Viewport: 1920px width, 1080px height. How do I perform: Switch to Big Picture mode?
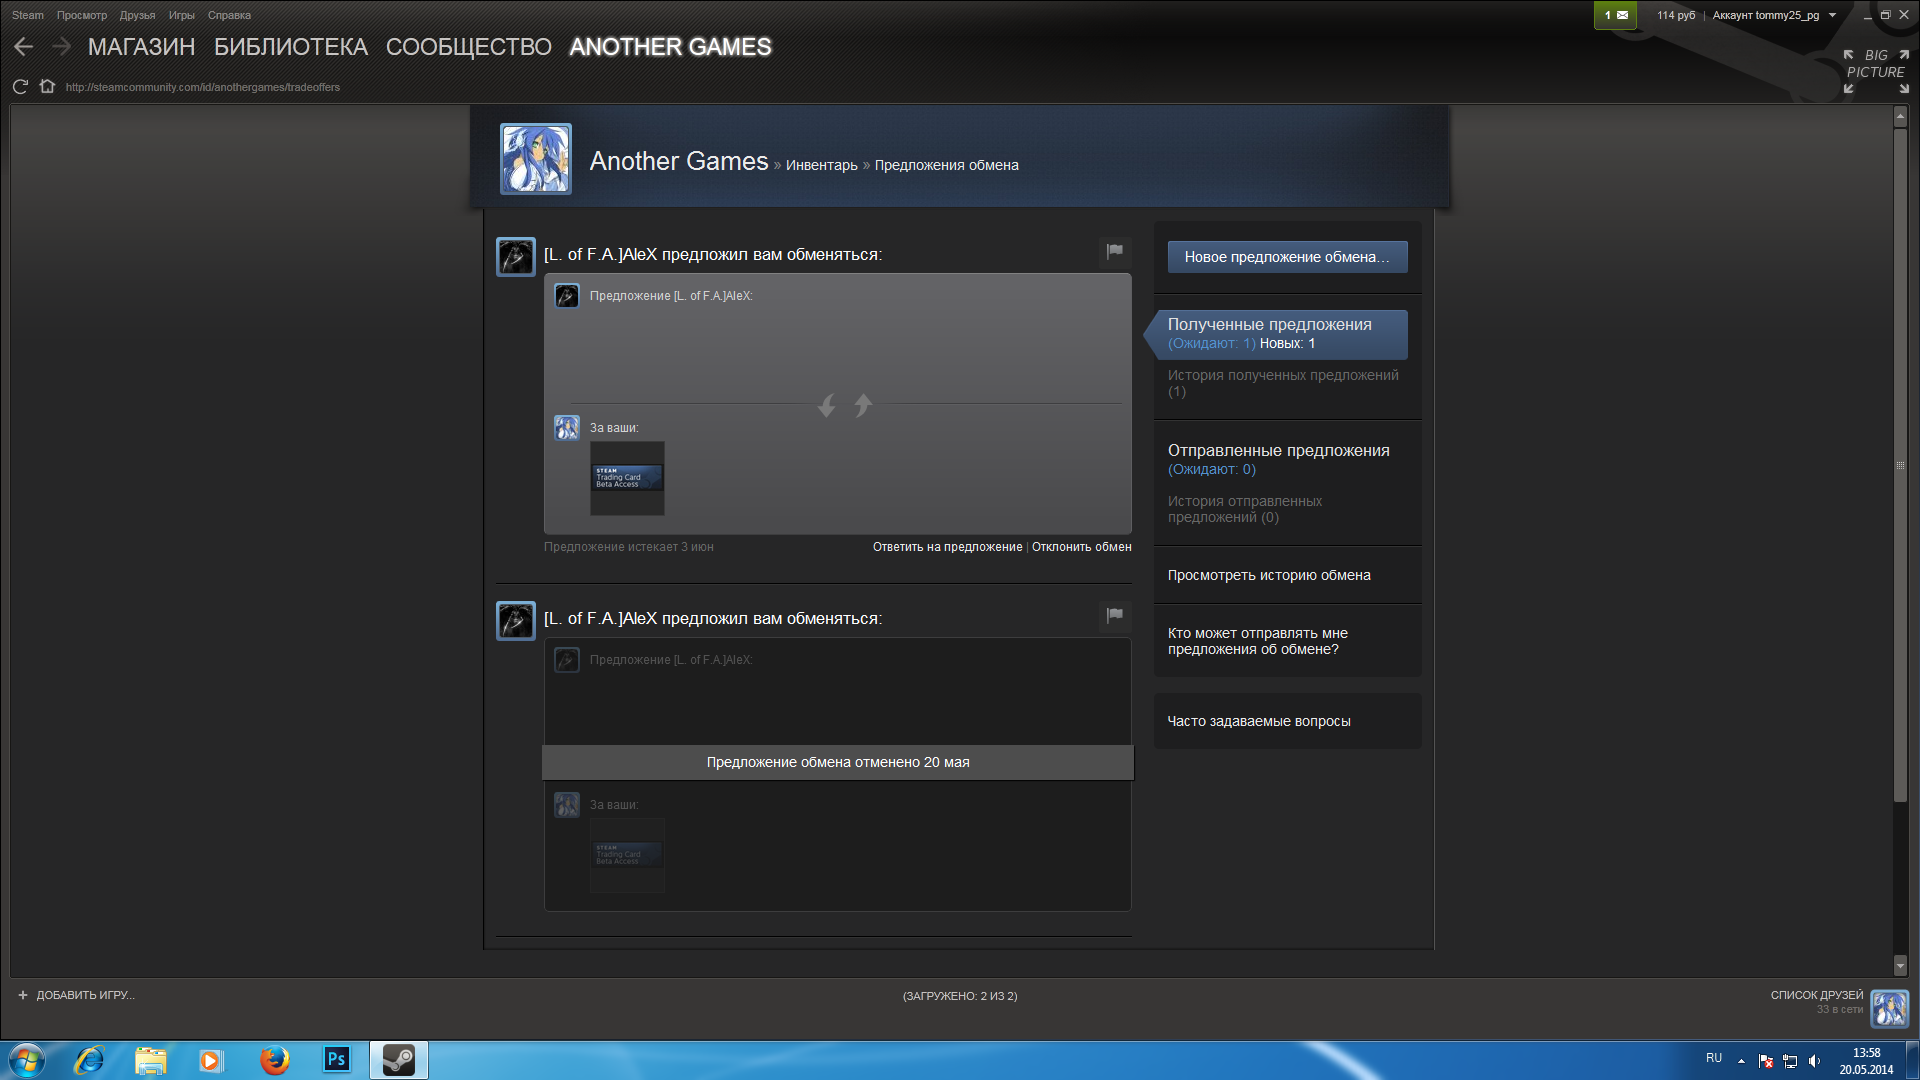pos(1876,71)
